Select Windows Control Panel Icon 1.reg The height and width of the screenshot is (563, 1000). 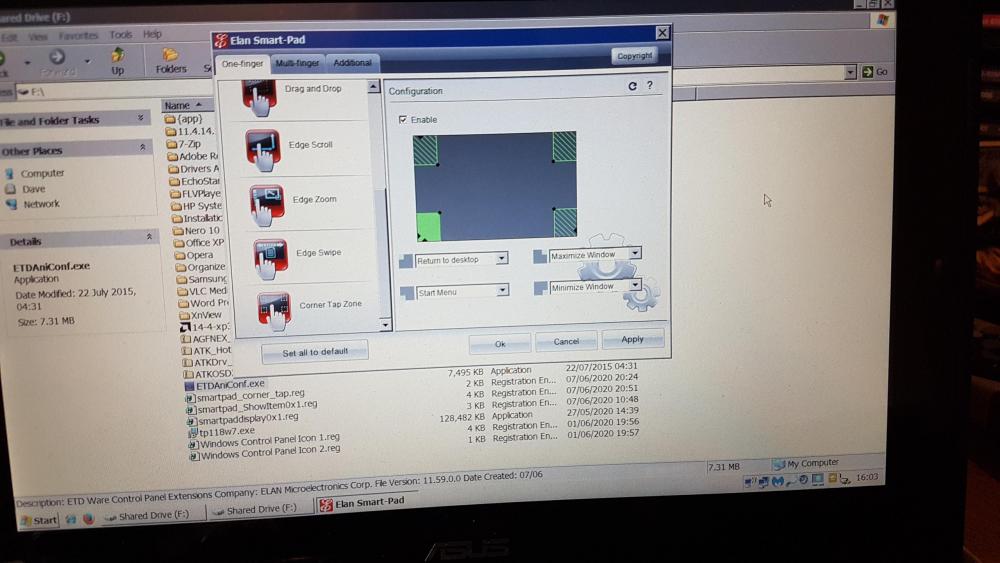pyautogui.click(x=265, y=441)
